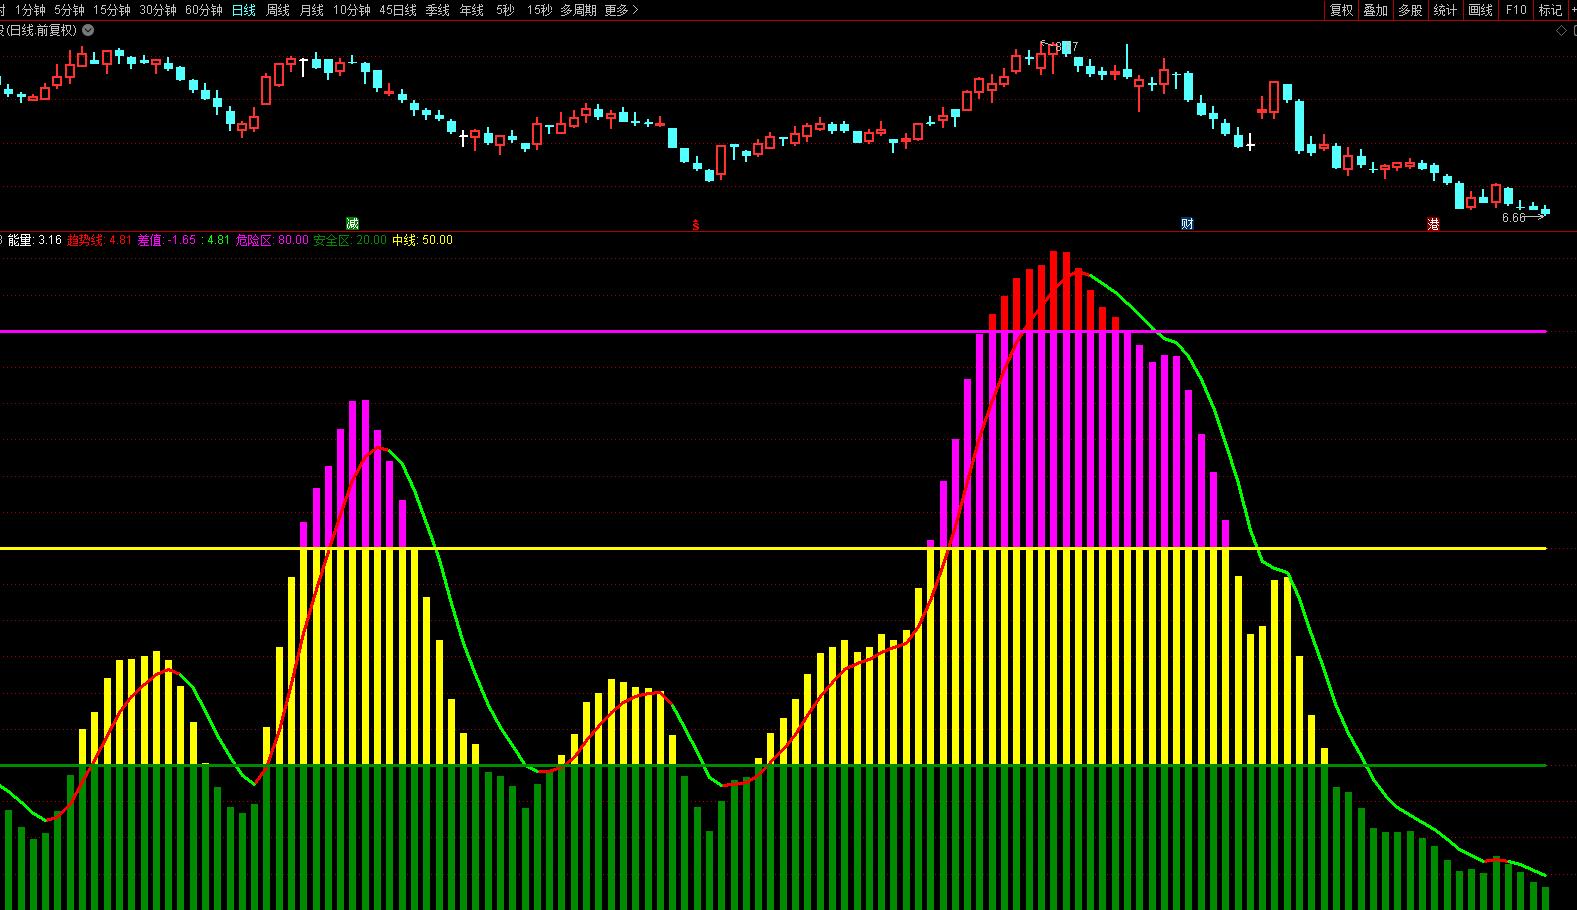Image resolution: width=1577 pixels, height=910 pixels.
Task: Toggle 叠加 overlay mode
Action: pyautogui.click(x=1375, y=10)
